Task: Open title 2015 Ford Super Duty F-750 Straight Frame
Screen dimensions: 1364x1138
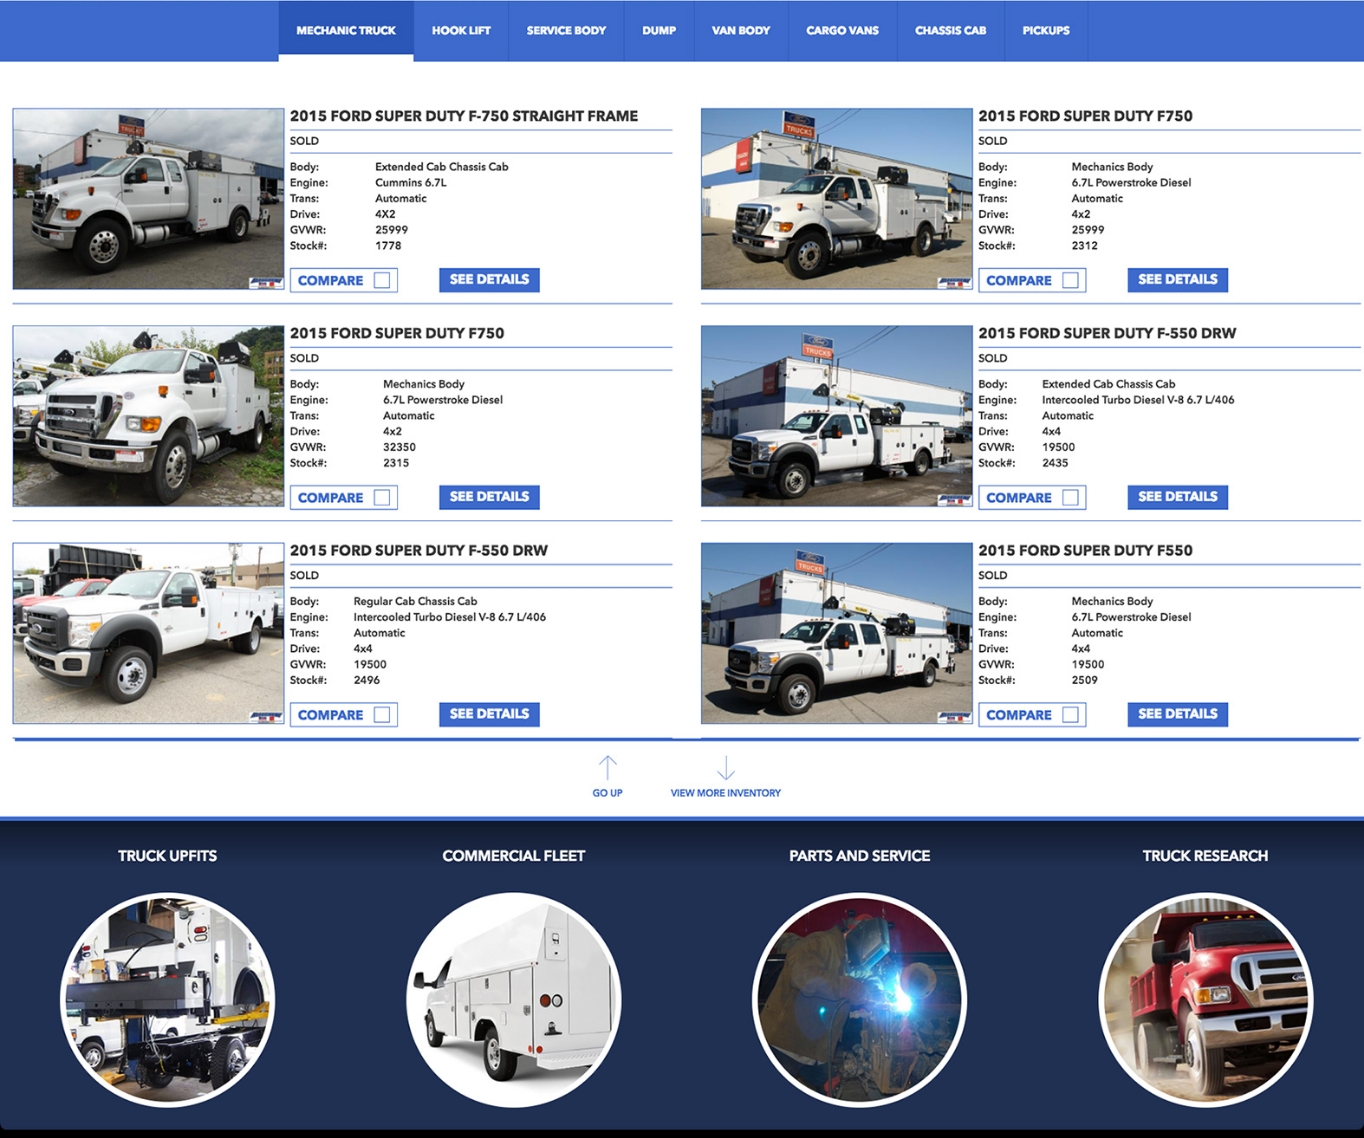Action: click(464, 116)
